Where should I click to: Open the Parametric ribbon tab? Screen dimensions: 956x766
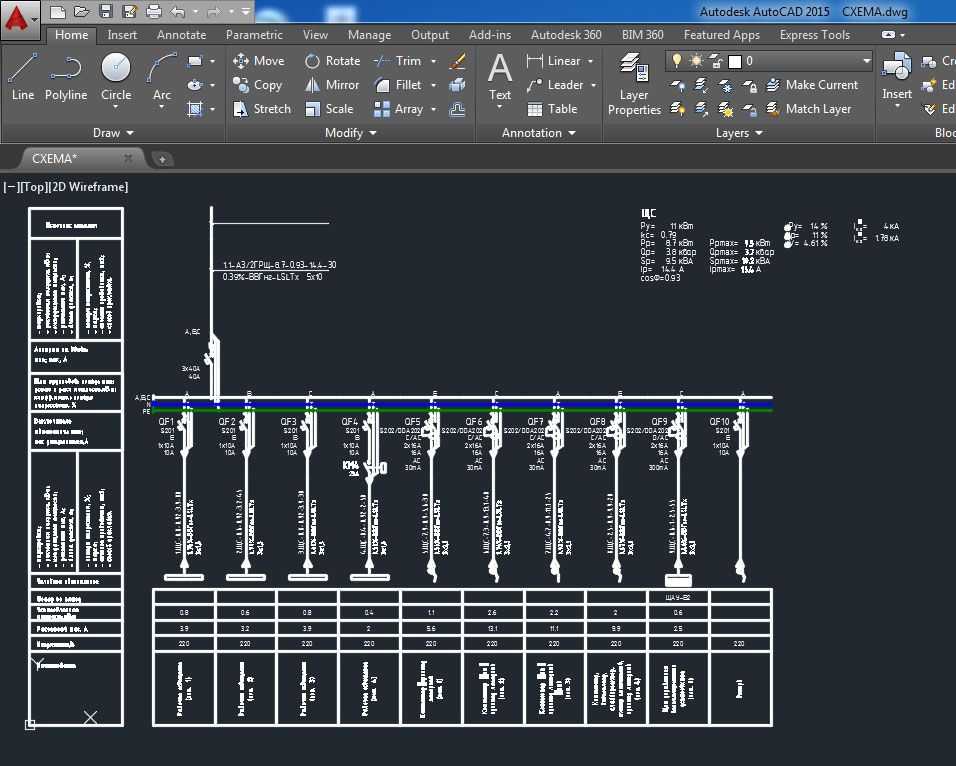(x=254, y=35)
